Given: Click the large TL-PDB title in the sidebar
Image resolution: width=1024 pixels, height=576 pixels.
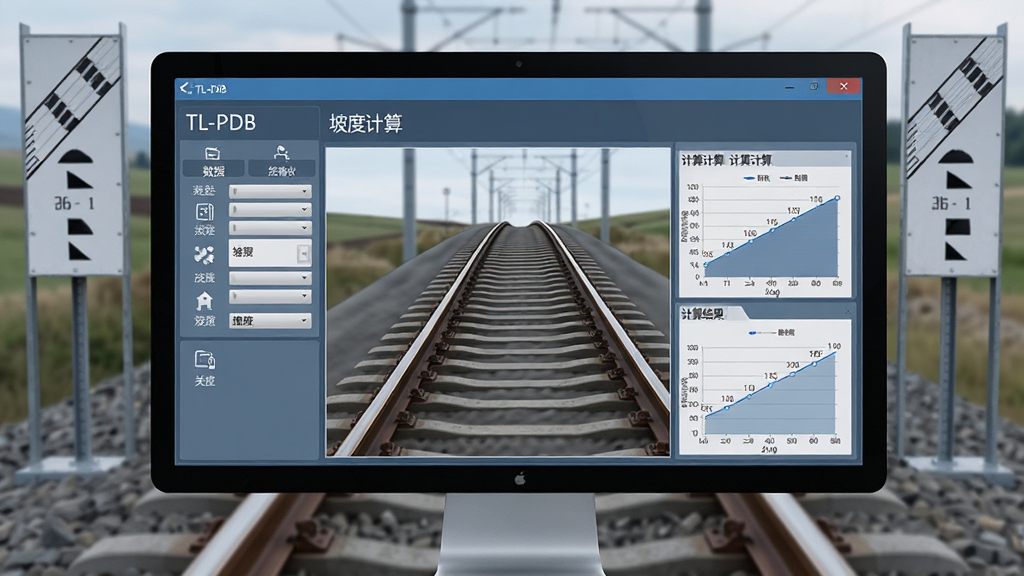Looking at the screenshot, I should click(x=221, y=122).
